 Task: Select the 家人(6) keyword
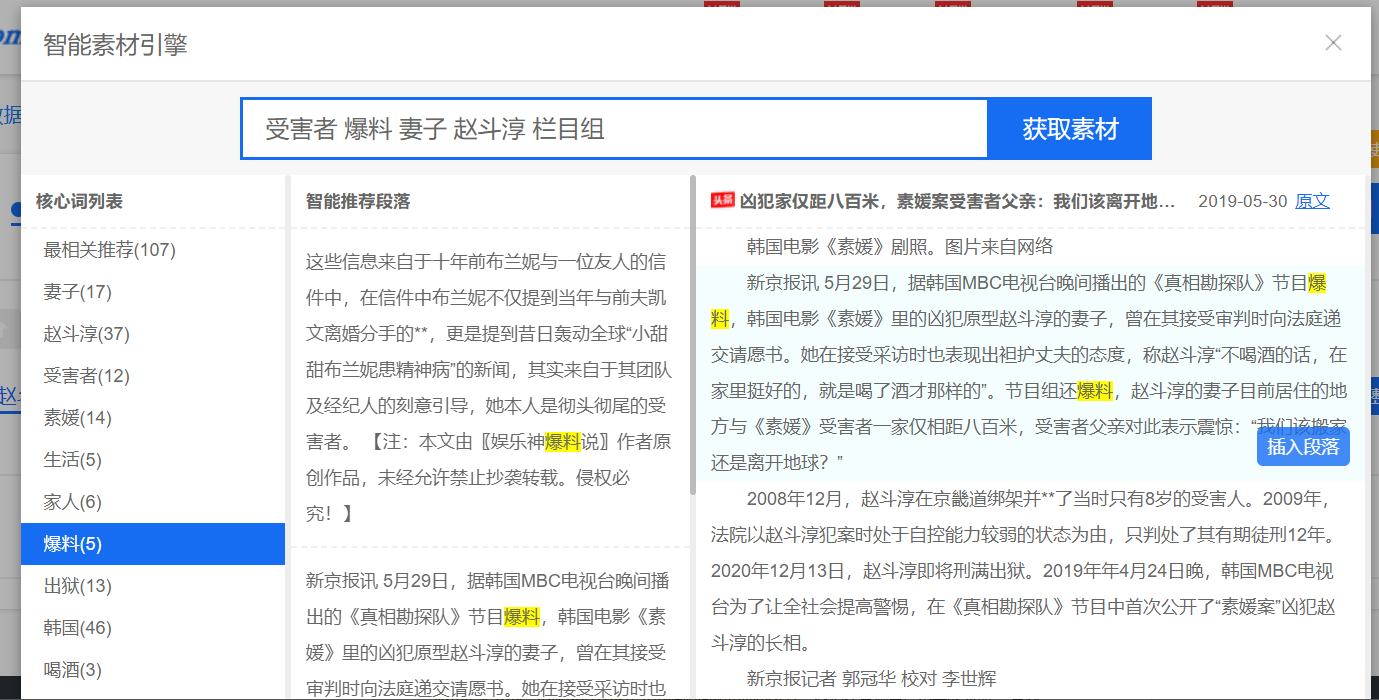click(x=153, y=502)
